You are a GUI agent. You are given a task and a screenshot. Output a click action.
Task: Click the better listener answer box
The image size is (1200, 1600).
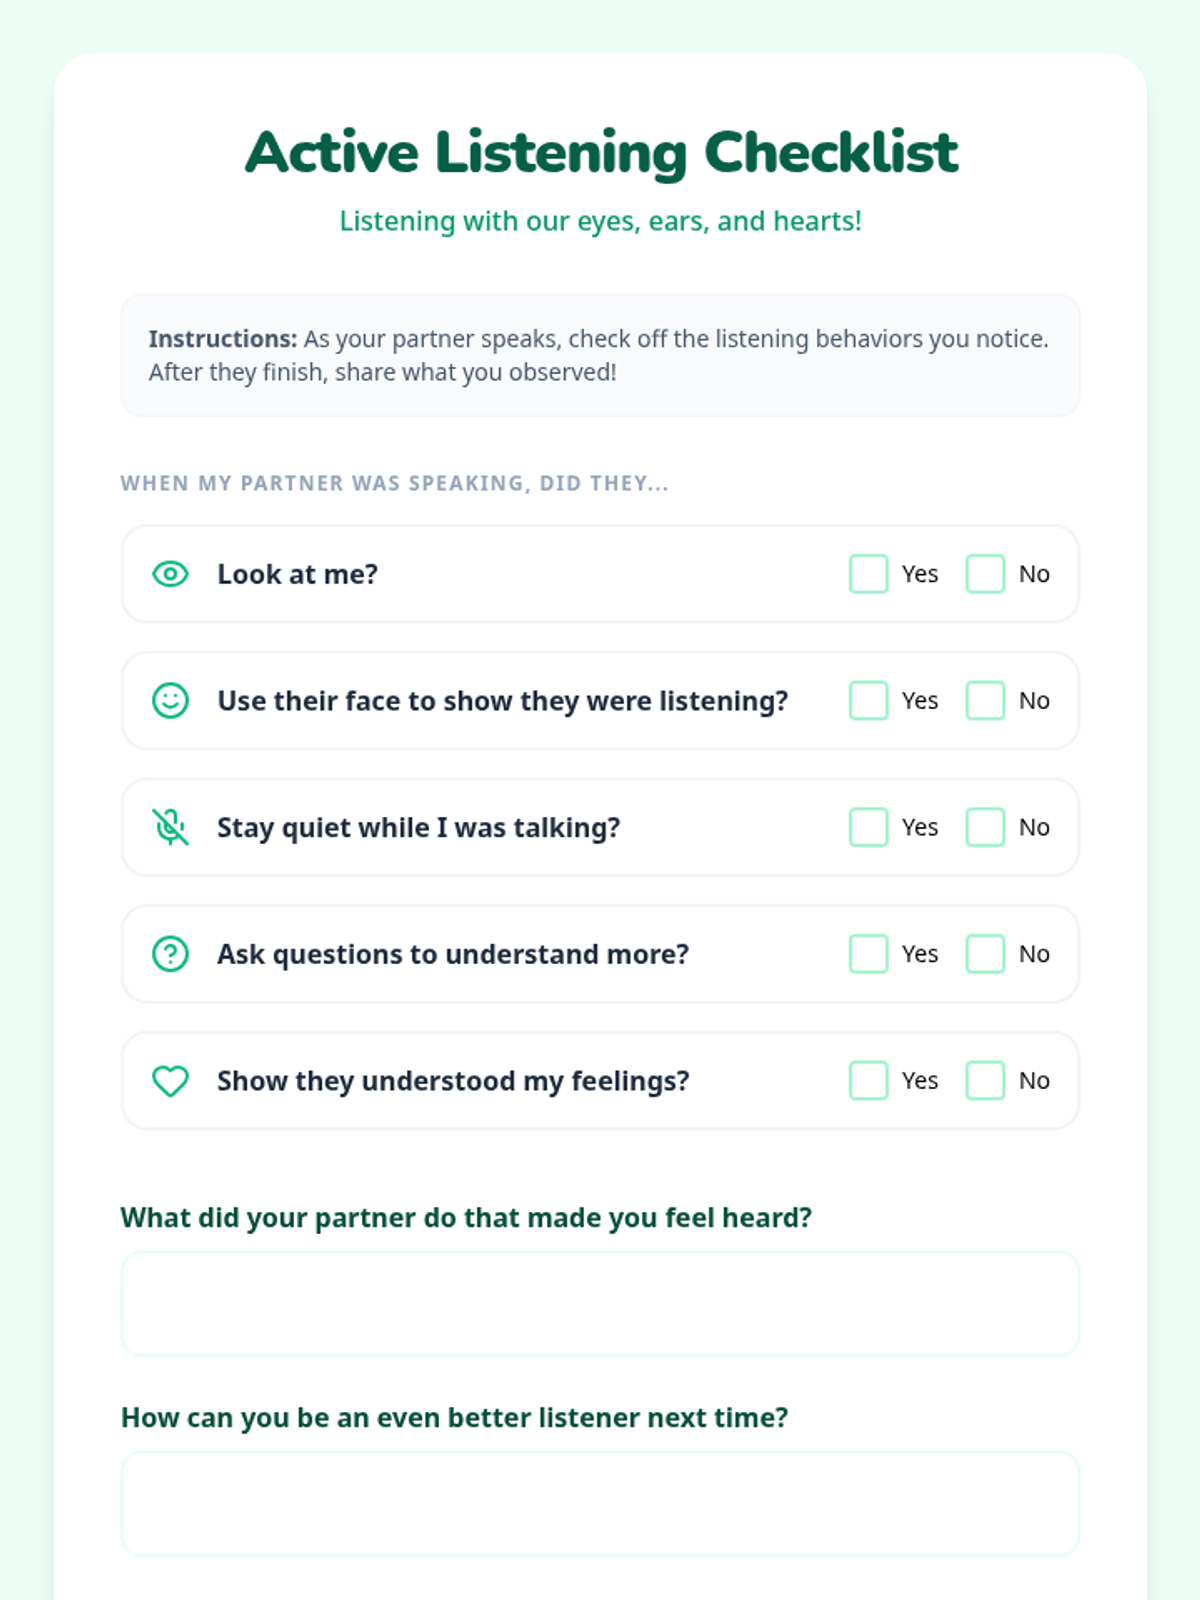[600, 1504]
